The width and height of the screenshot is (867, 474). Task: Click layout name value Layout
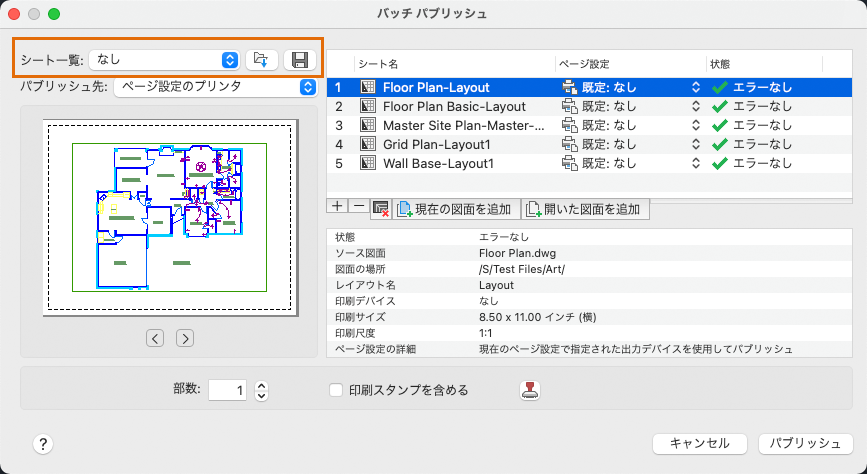[x=497, y=285]
